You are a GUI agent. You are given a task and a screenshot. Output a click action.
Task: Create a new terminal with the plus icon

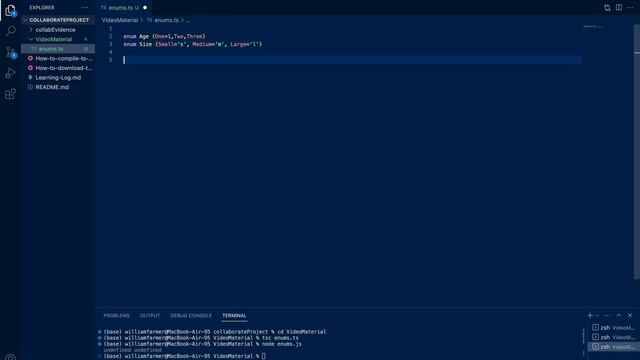(590, 316)
